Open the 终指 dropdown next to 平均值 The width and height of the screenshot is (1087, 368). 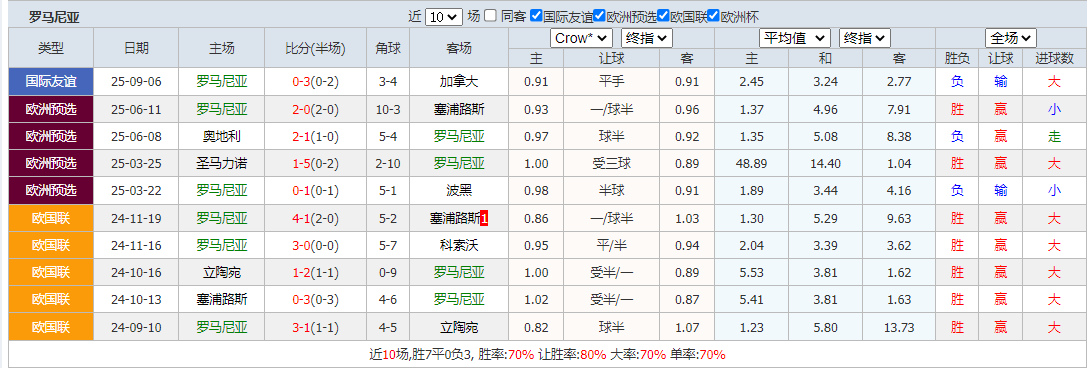point(864,38)
